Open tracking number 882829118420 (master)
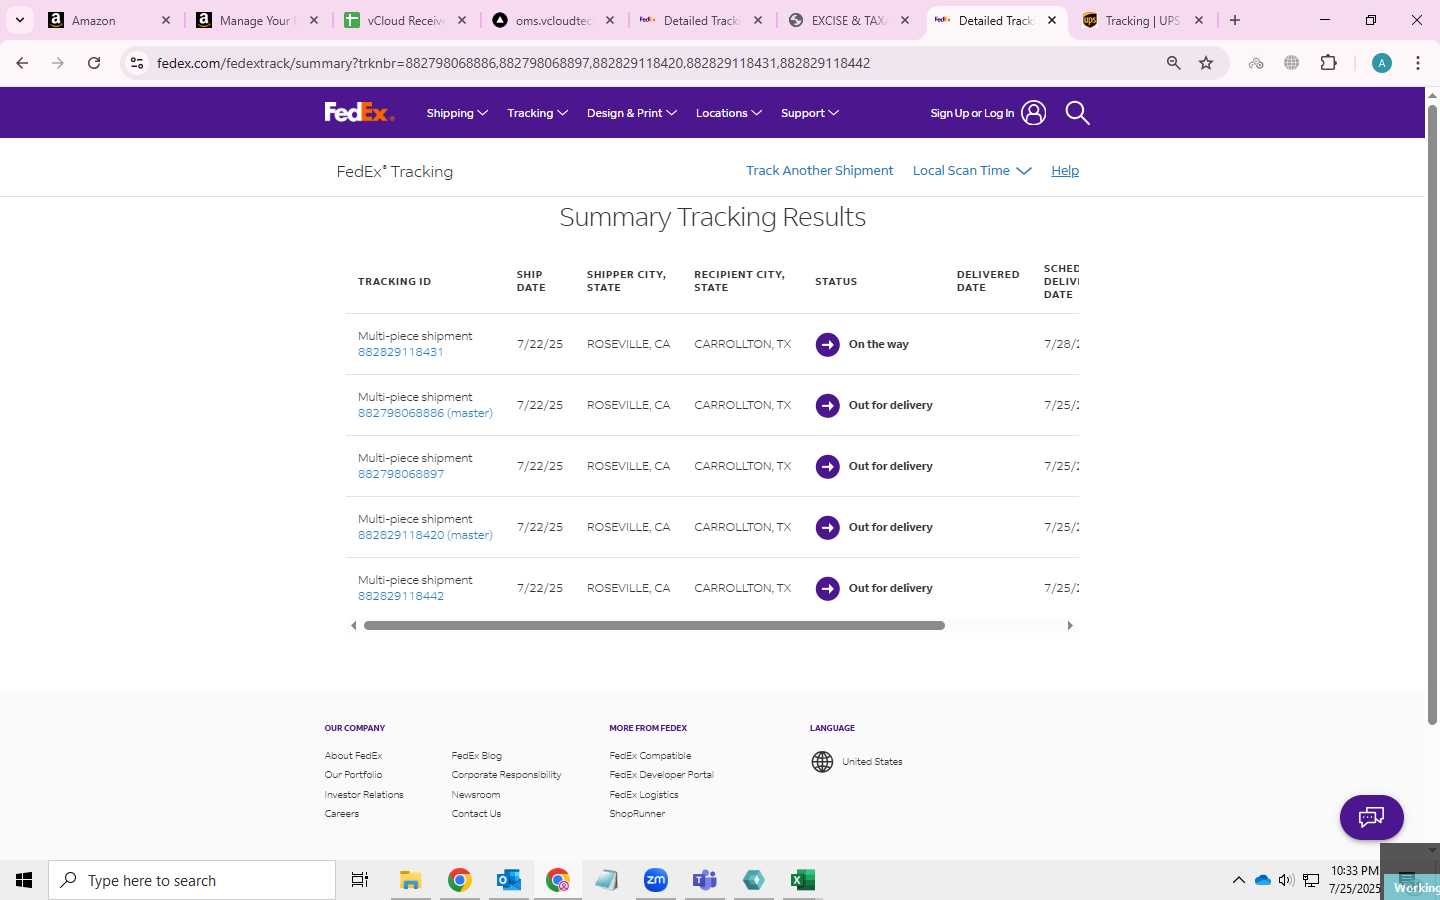 click(425, 535)
